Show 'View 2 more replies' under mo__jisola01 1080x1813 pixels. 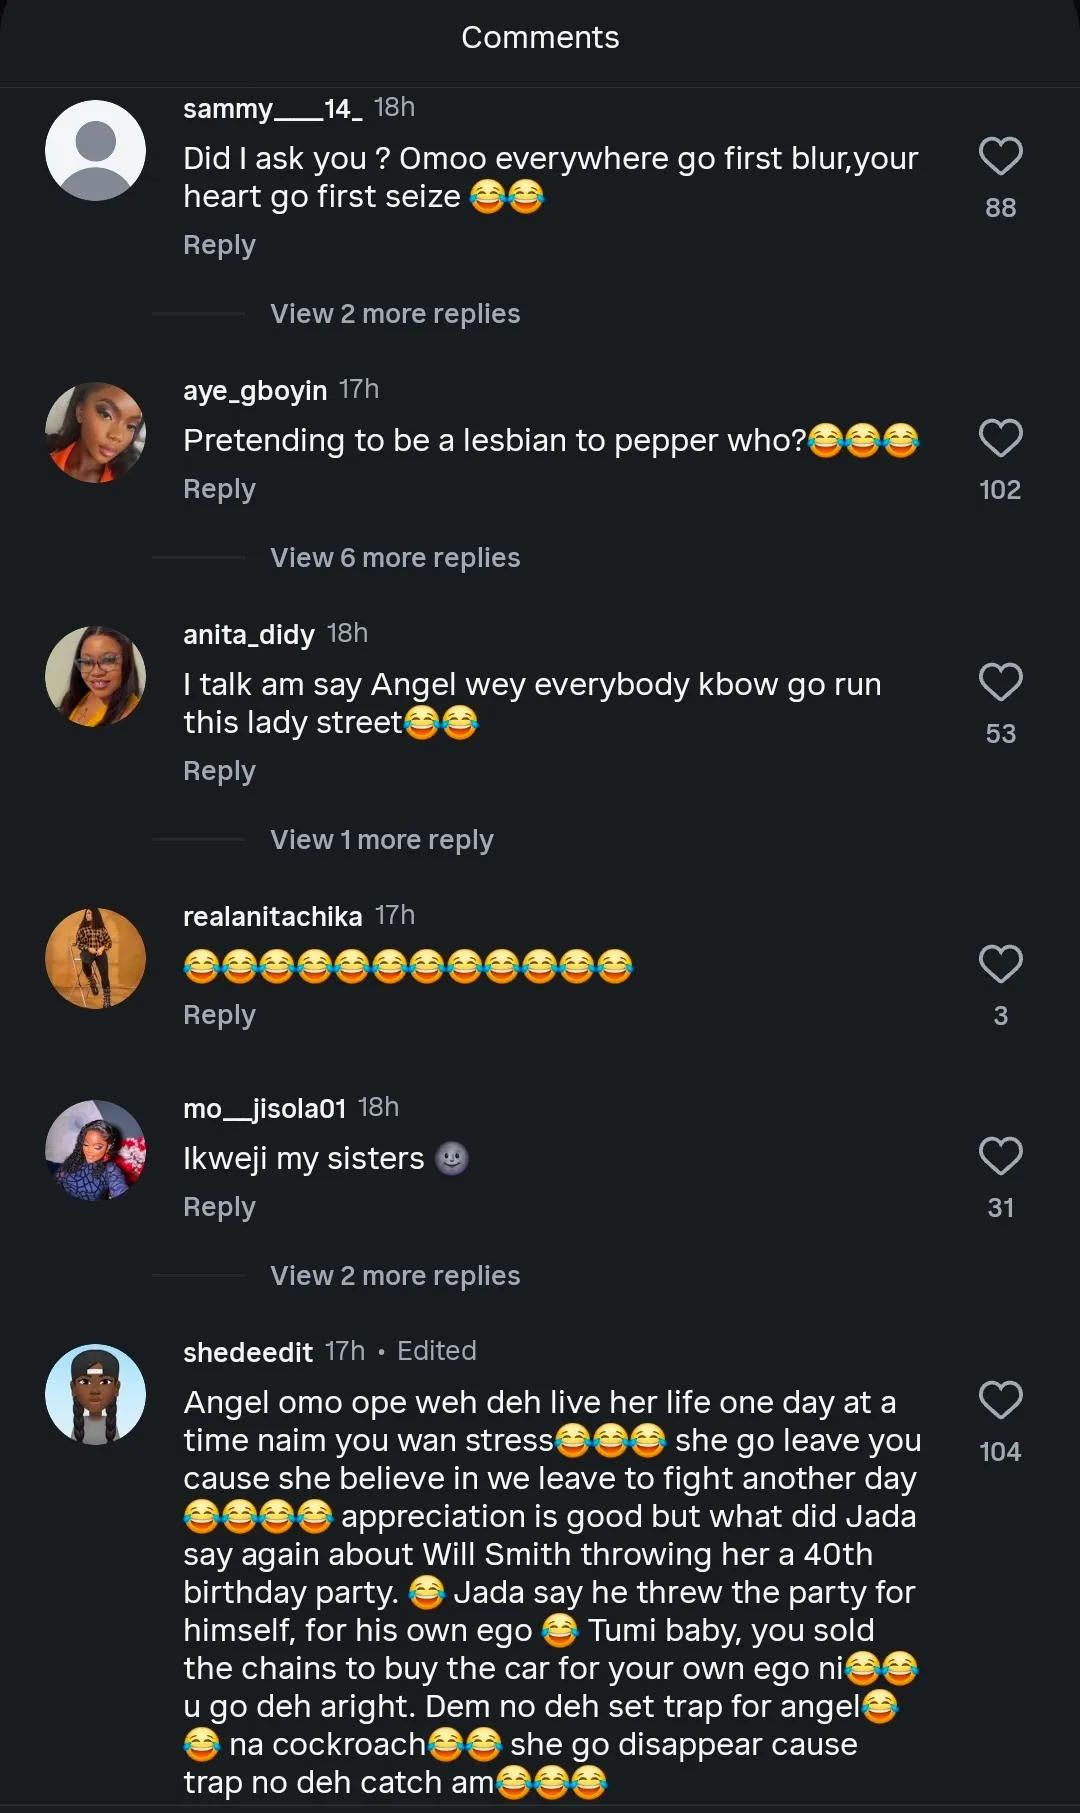click(x=395, y=1276)
